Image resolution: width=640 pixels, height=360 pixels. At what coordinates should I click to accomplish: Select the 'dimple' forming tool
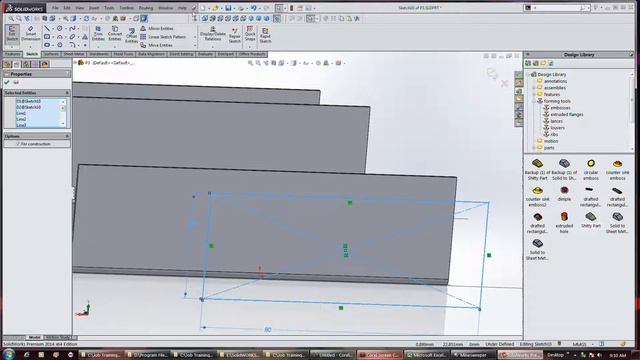(564, 193)
